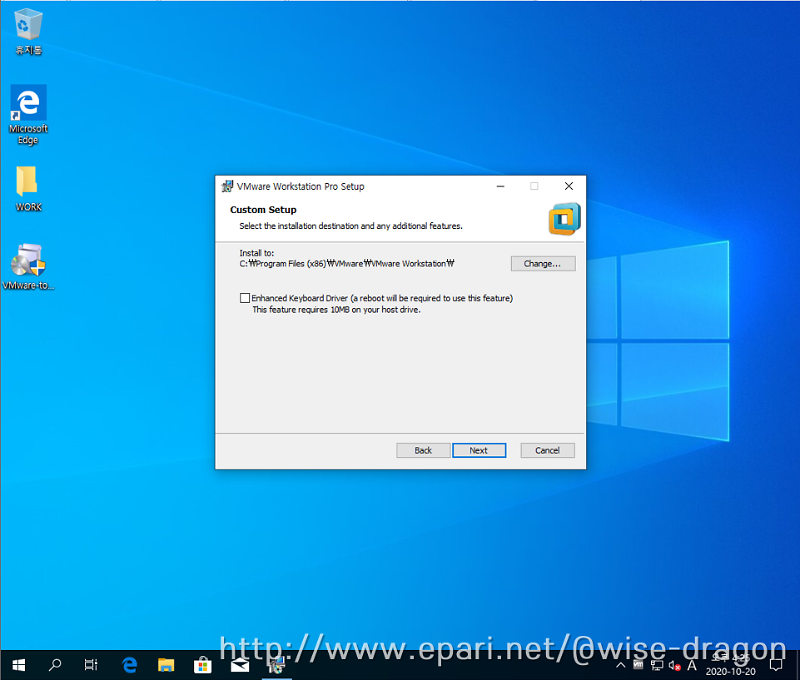
Task: Click the "Custom Setup" heading
Action: [x=263, y=210]
